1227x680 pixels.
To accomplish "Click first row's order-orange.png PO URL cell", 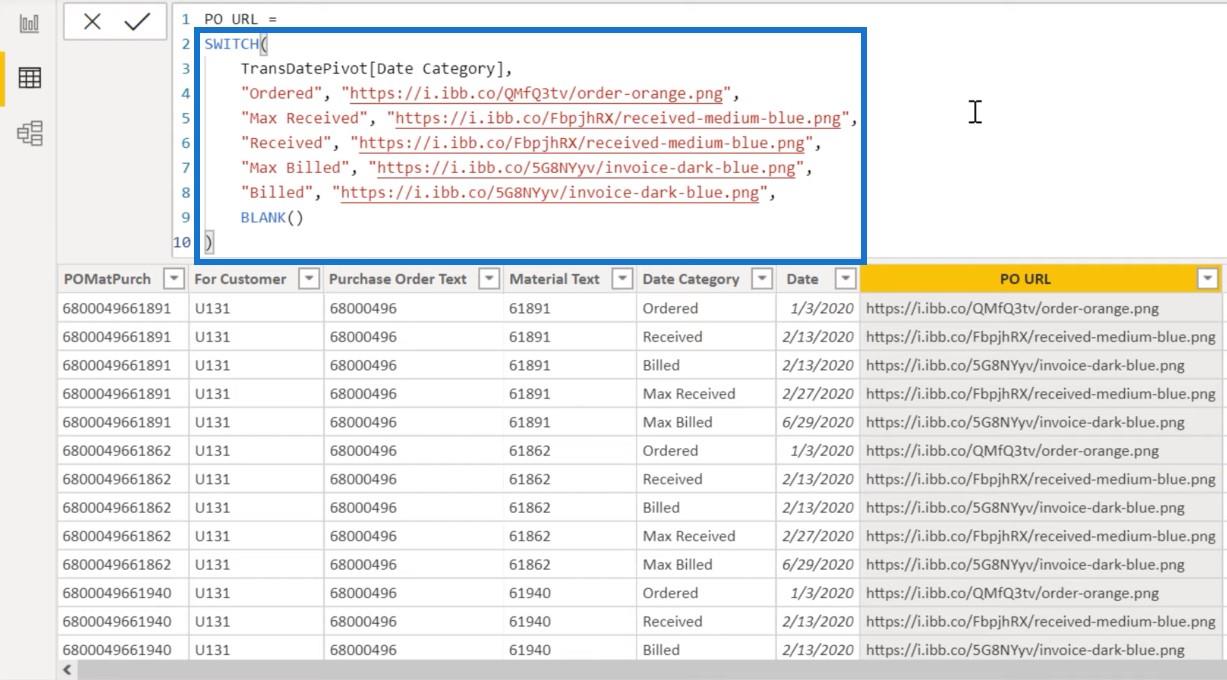I will click(1040, 308).
